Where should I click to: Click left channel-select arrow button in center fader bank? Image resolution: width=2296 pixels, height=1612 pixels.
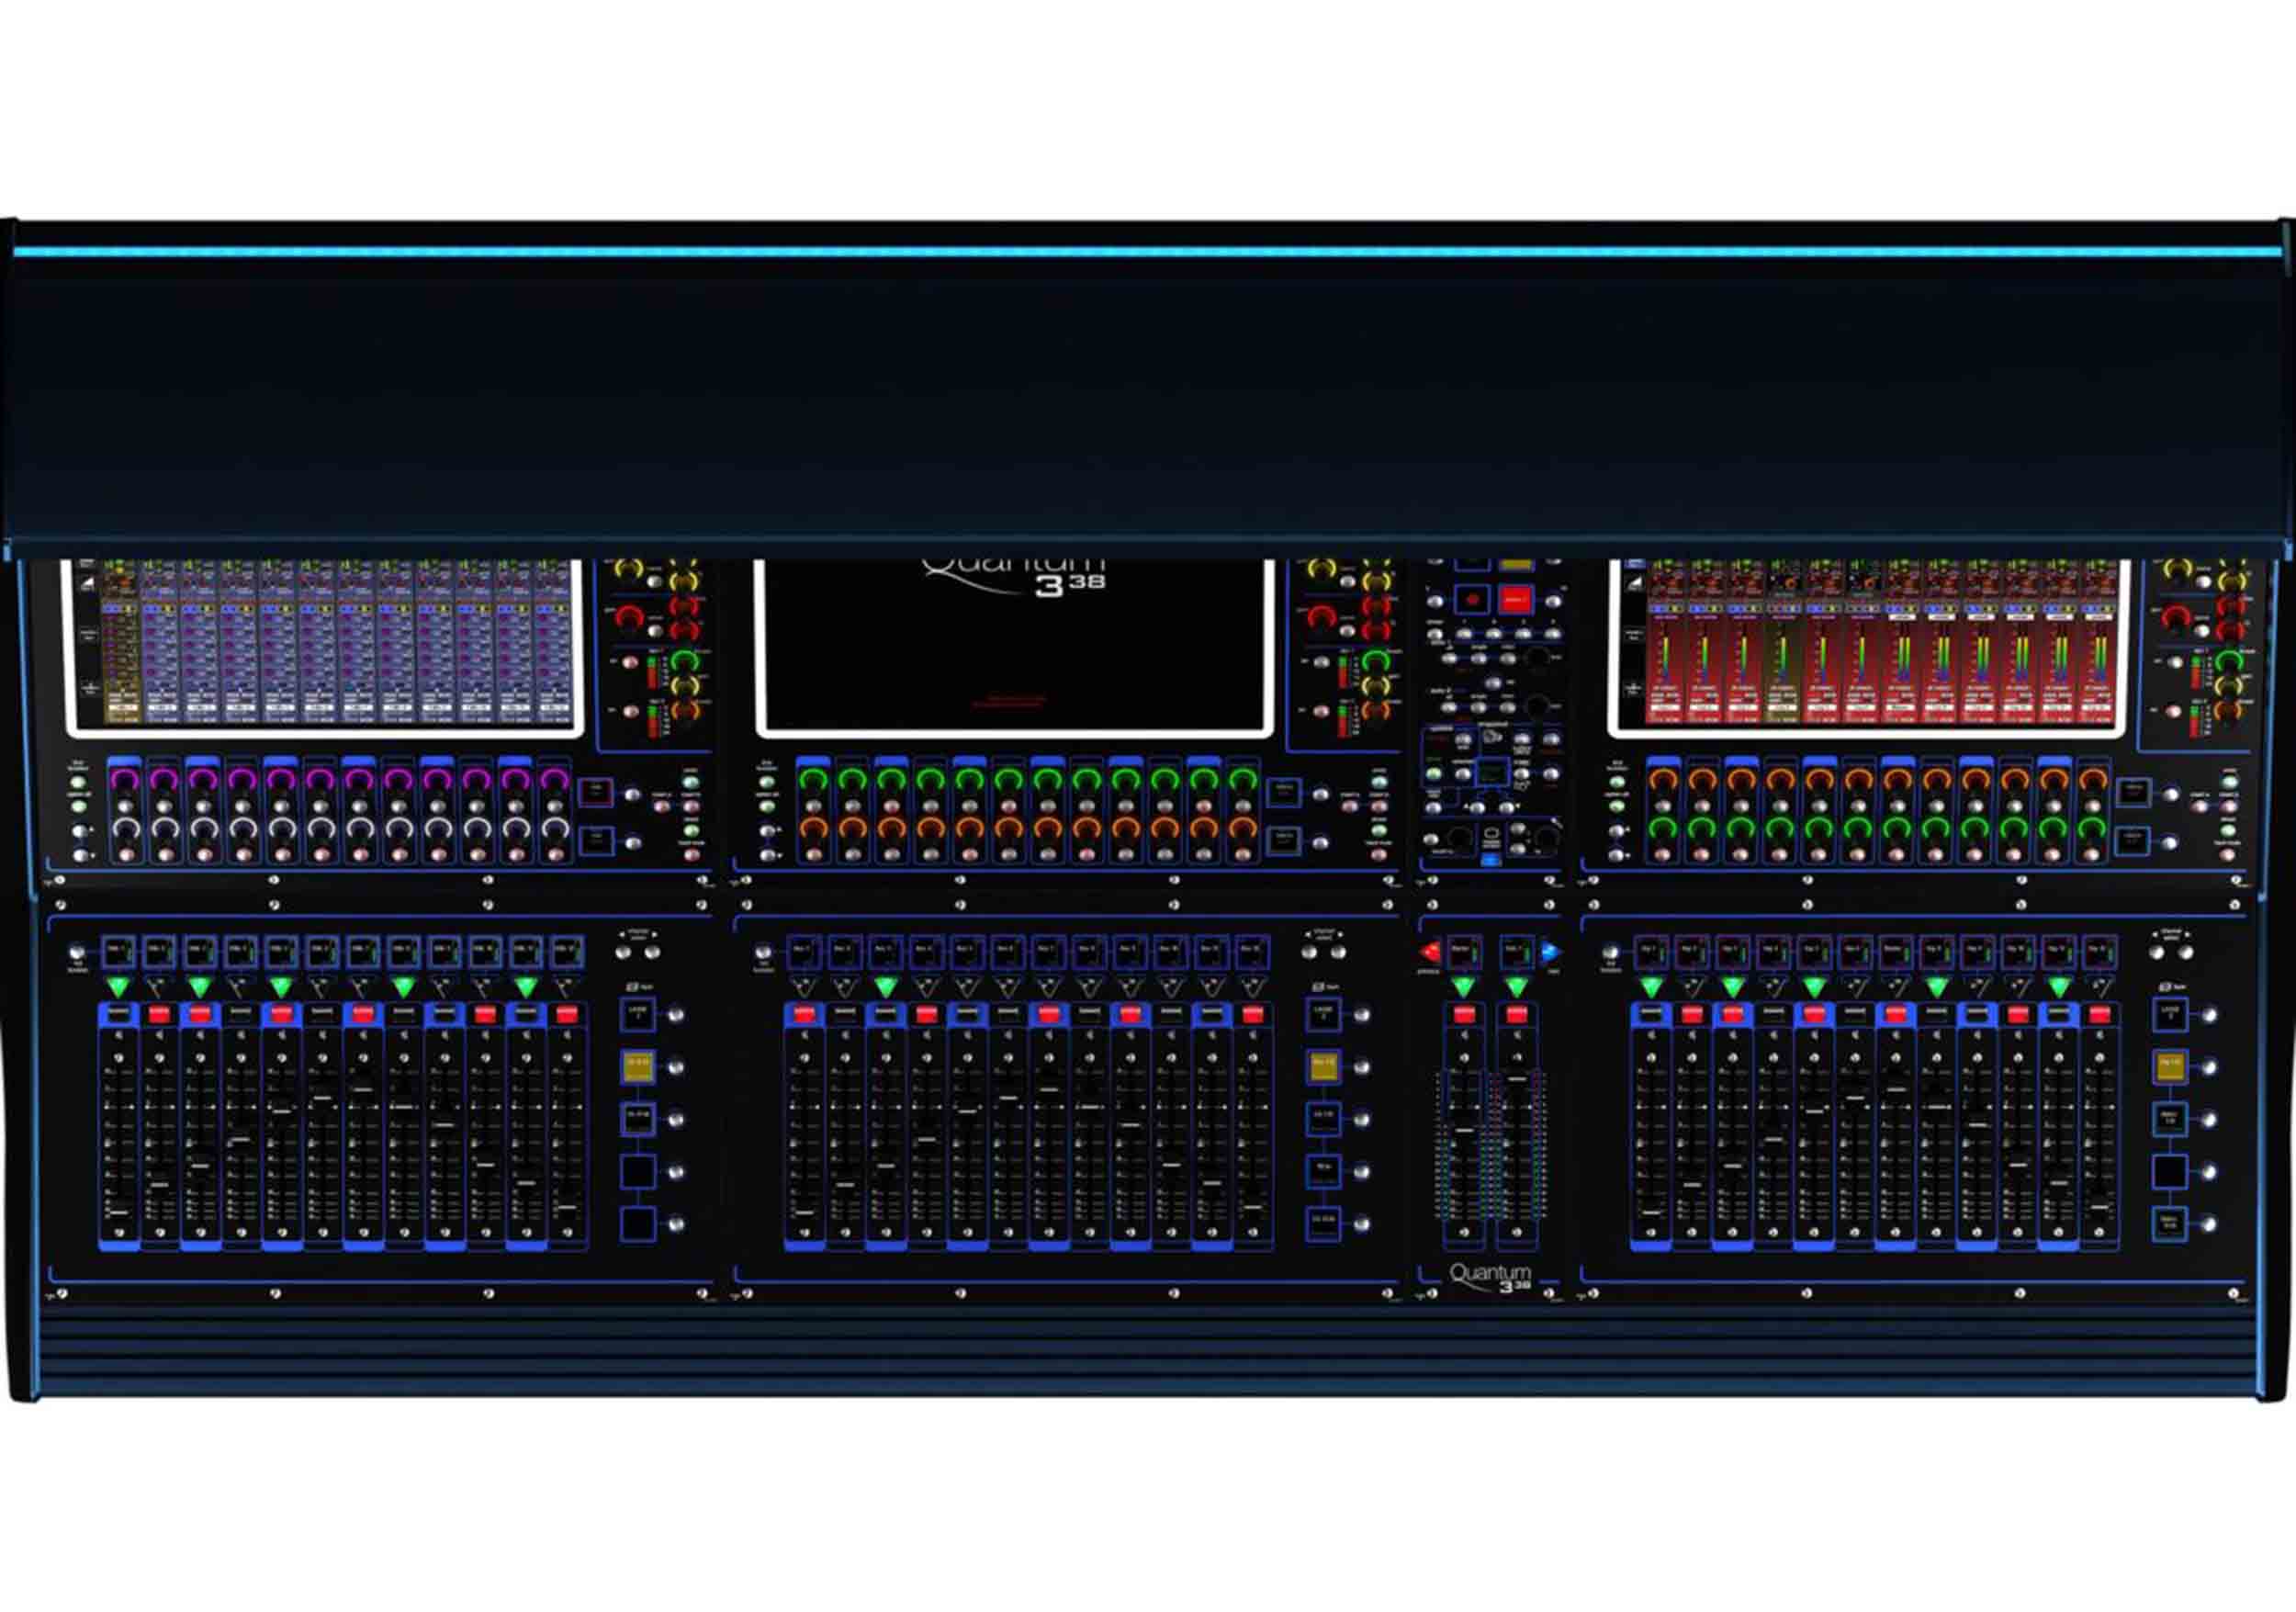(x=1309, y=952)
